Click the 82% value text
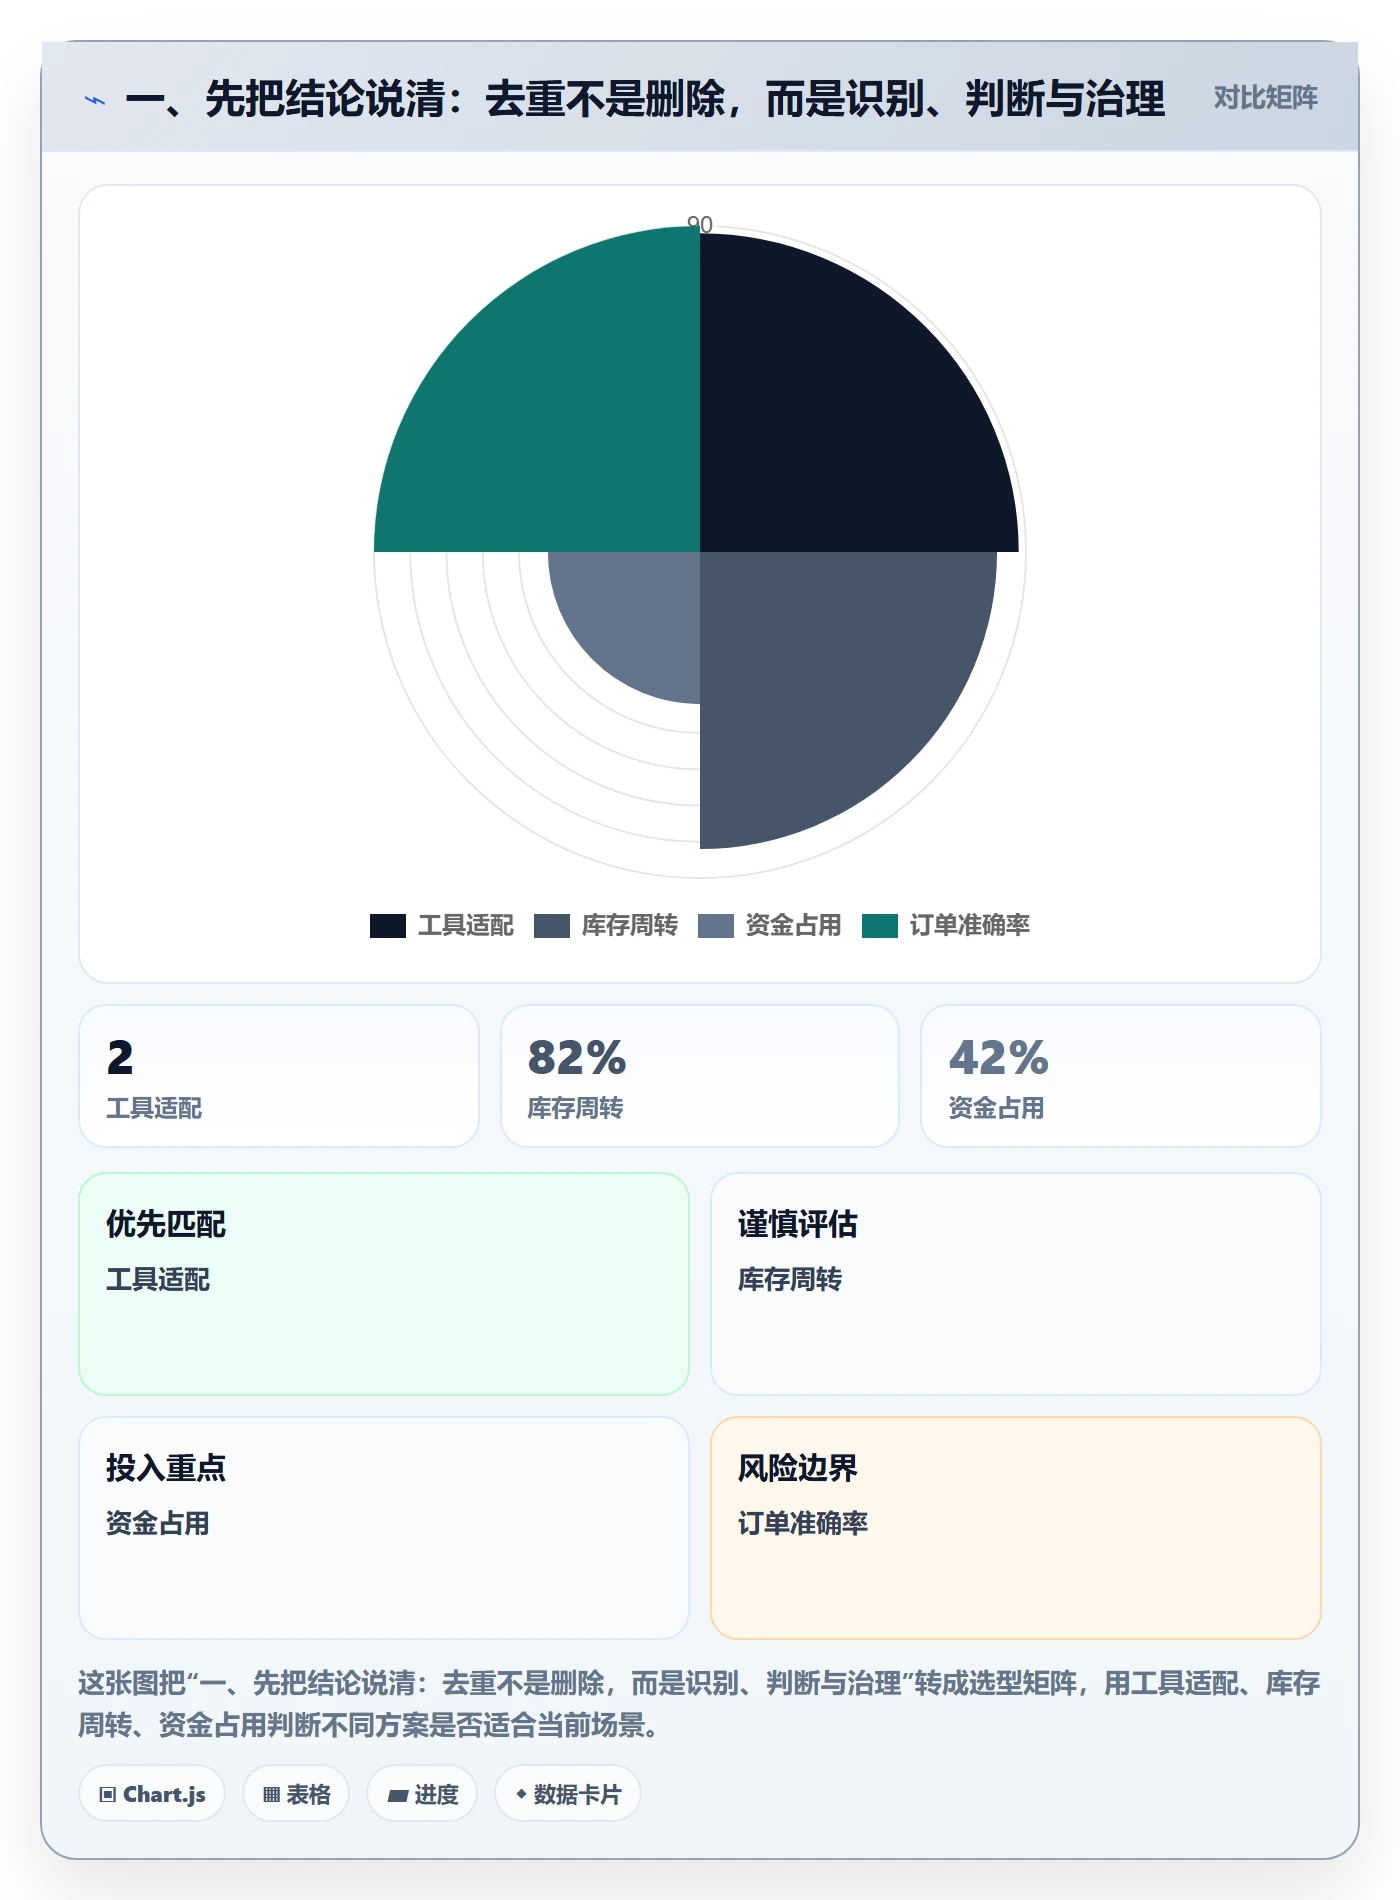1400x1900 pixels. (577, 1058)
